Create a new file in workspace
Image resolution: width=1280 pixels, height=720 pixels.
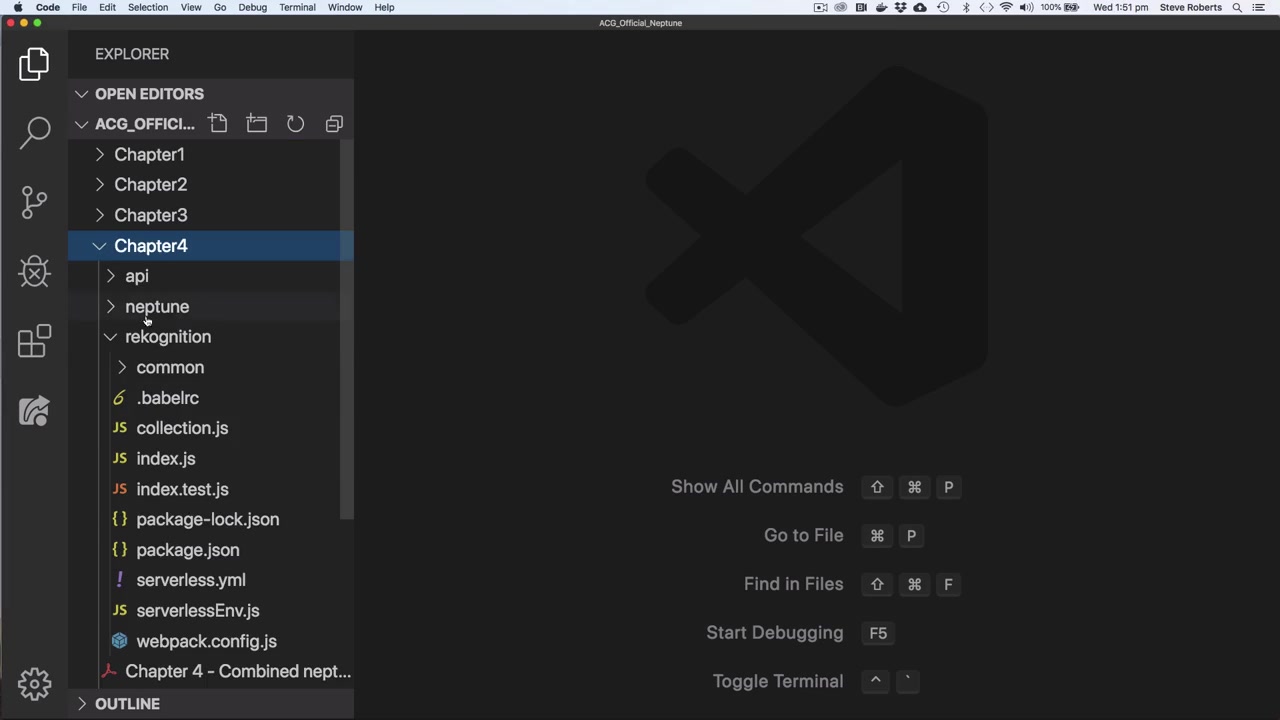coord(218,124)
